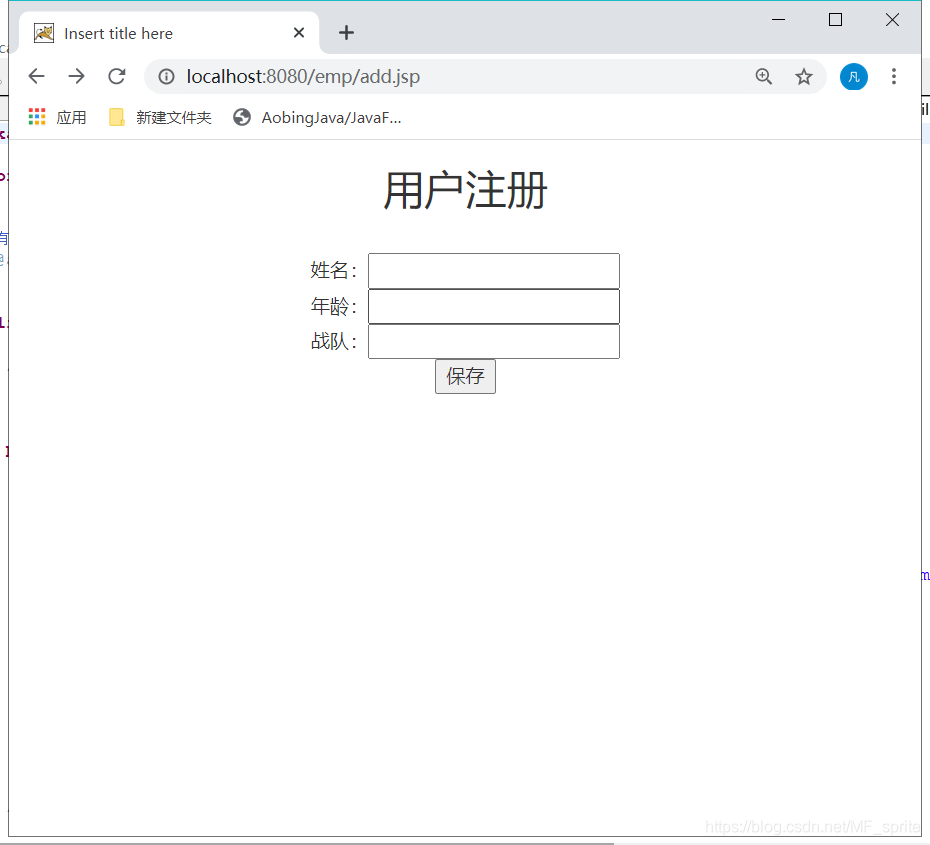The image size is (930, 845).
Task: Click the 战队 team input field
Action: [493, 341]
